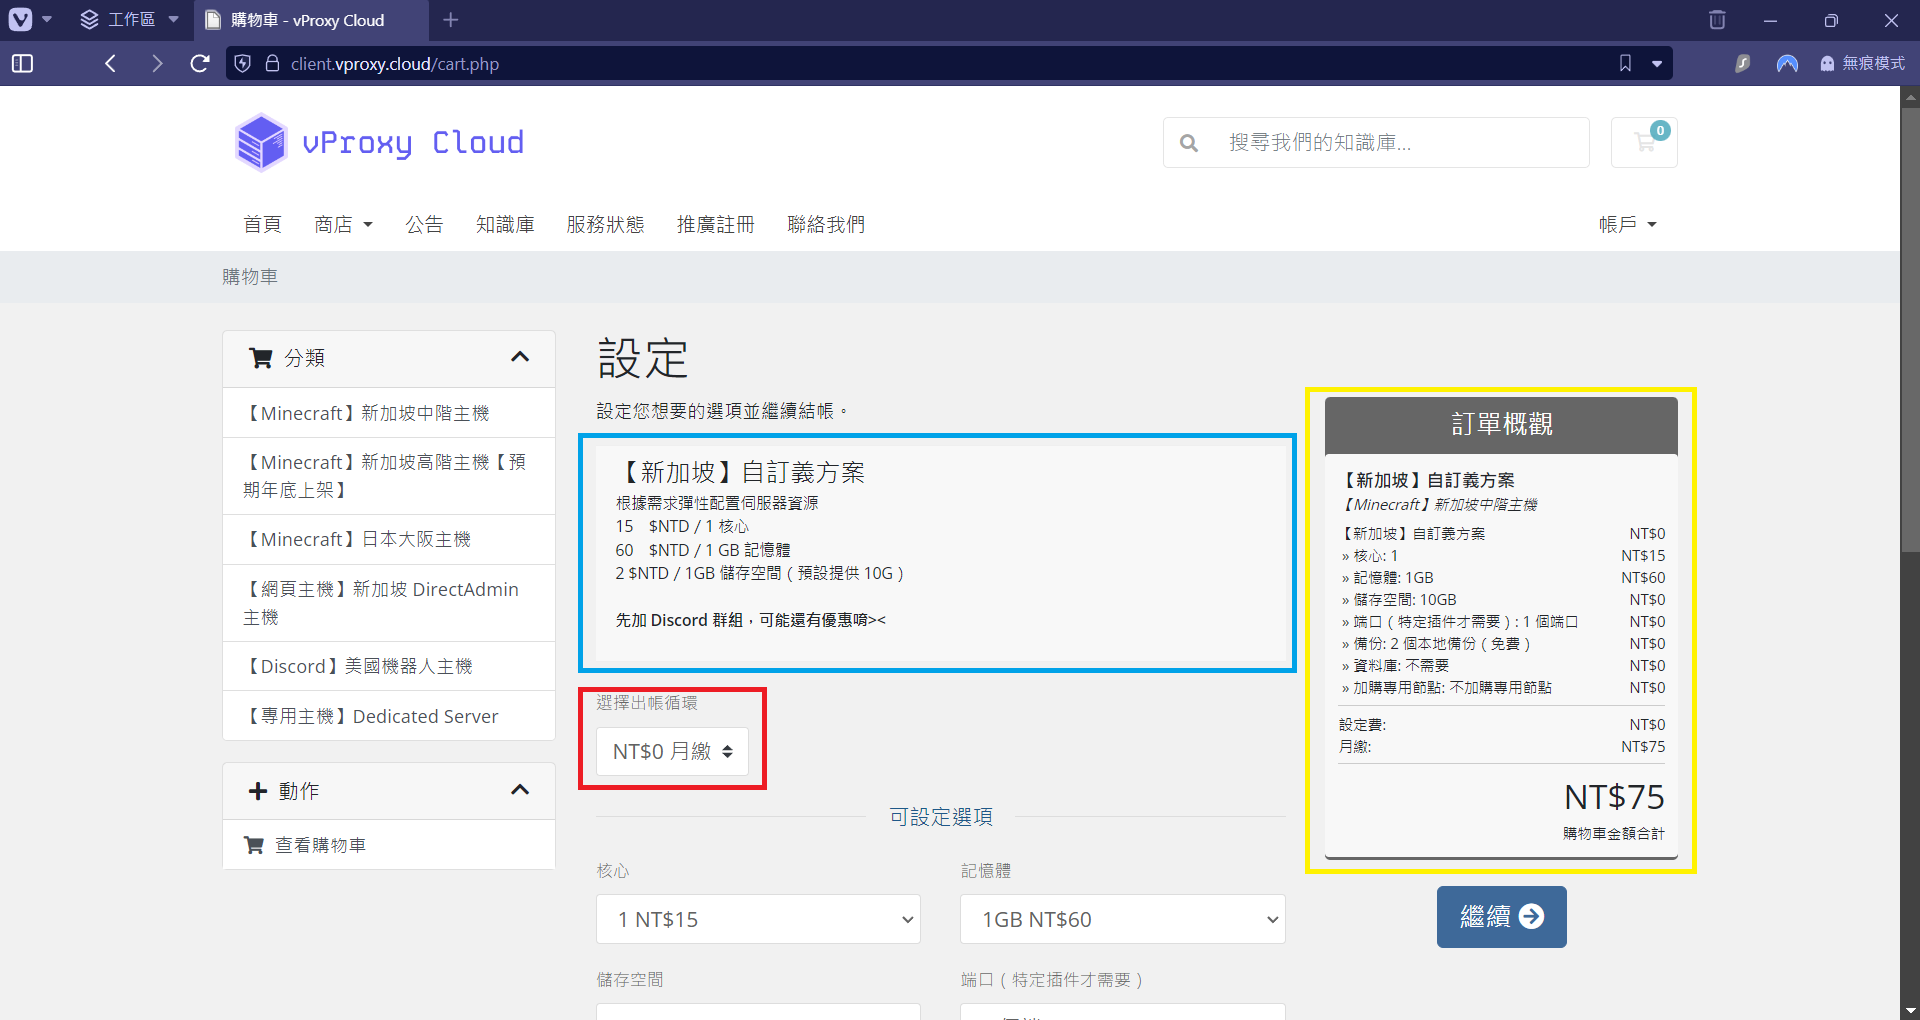Click the vProxy Cloud cube logo
This screenshot has width=1920, height=1020.
click(261, 142)
